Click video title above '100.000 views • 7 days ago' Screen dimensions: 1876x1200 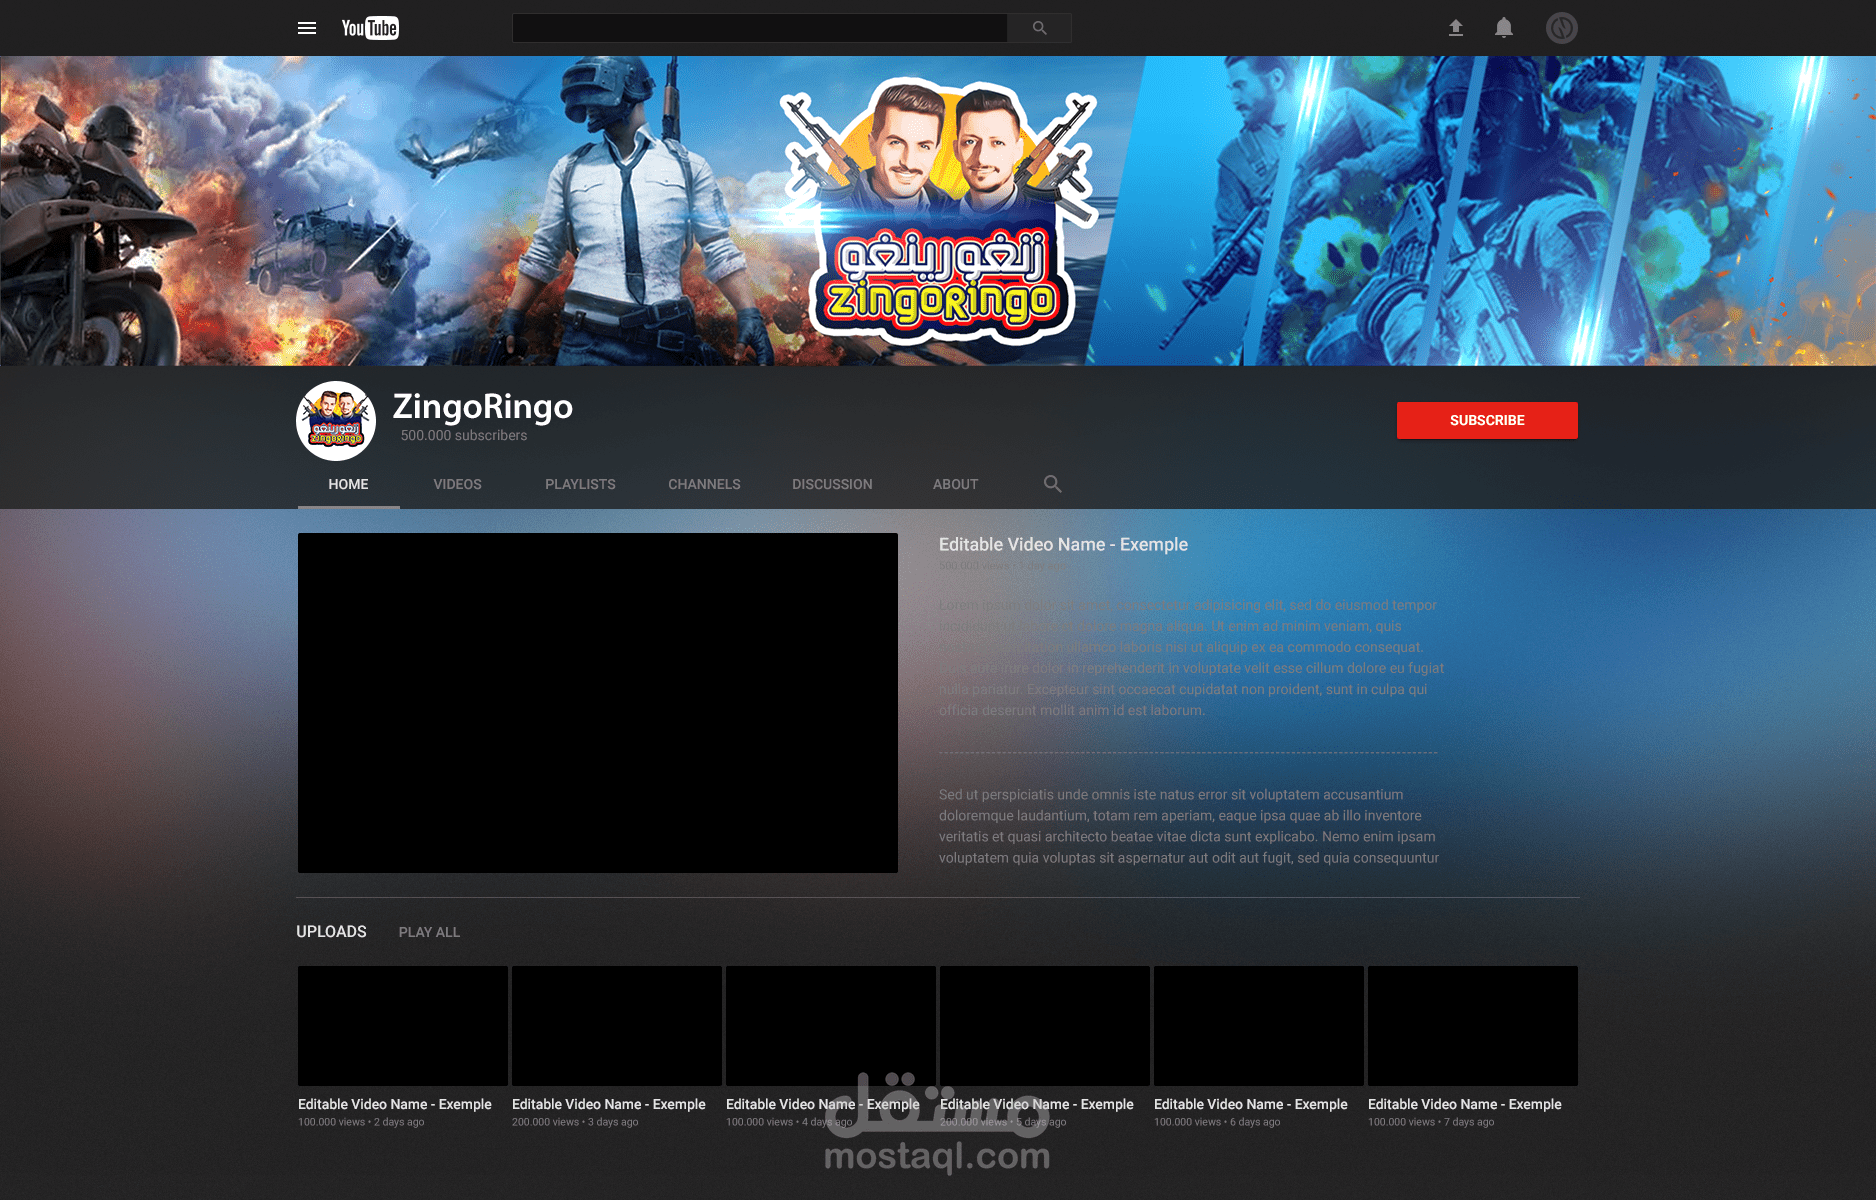(x=1465, y=1104)
